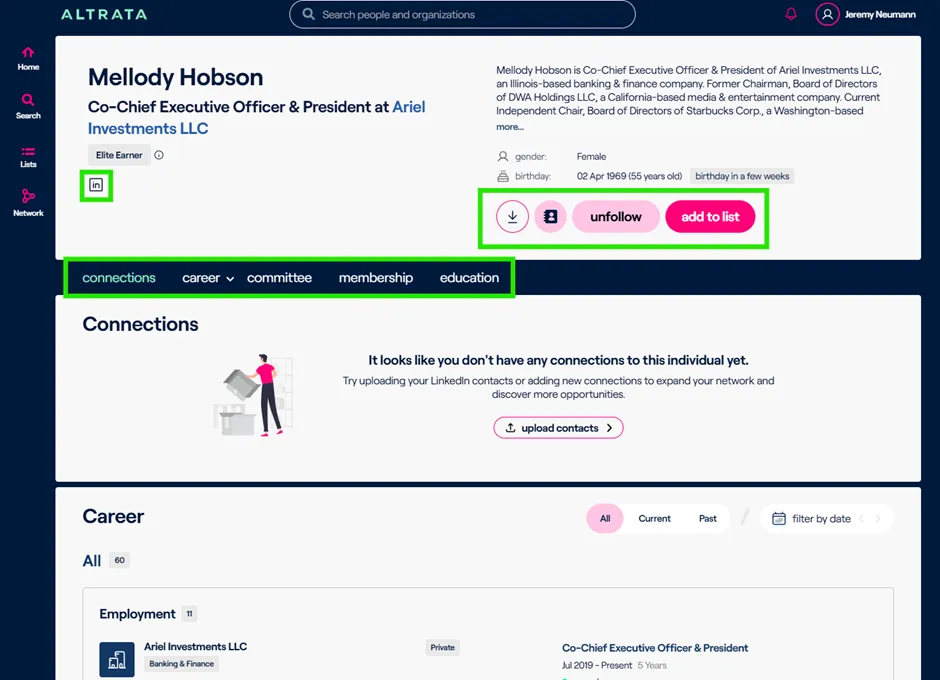Select the Current career filter
The image size is (940, 680).
pos(654,519)
